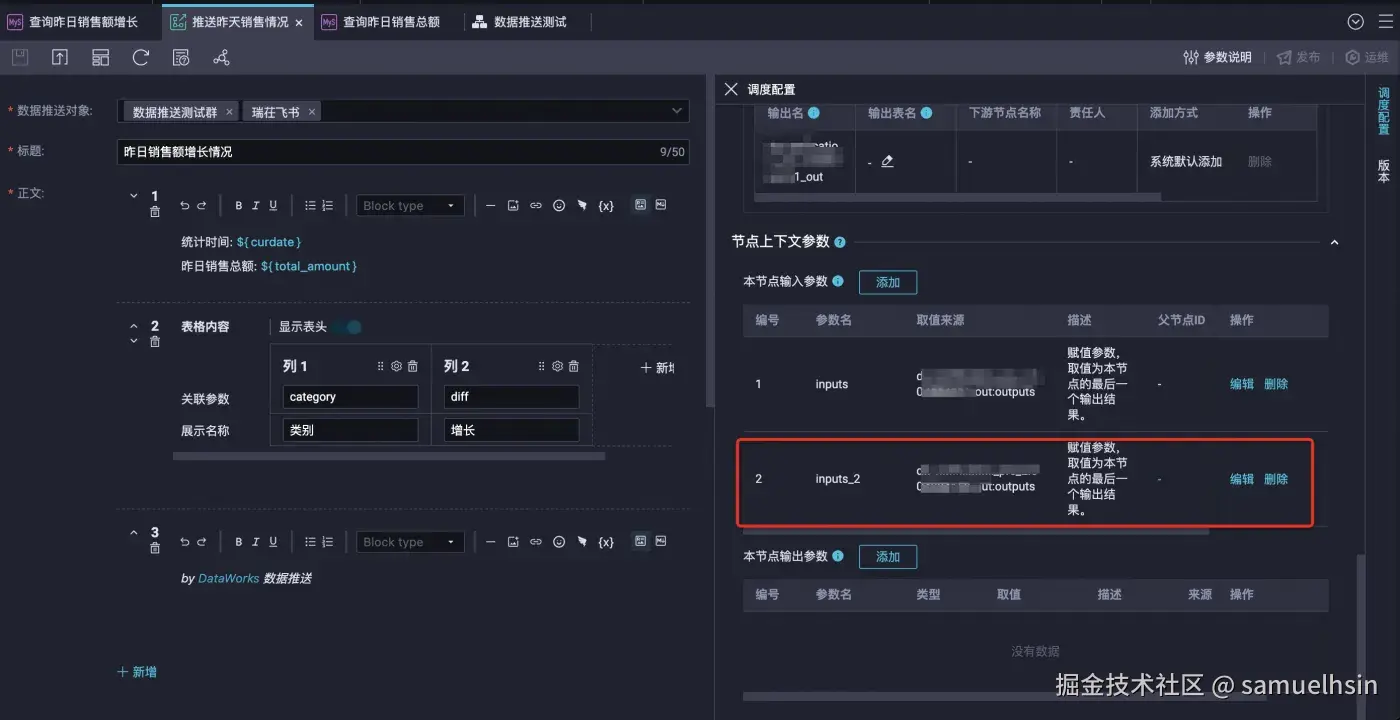Click drag handle icon of 列 2
The width and height of the screenshot is (1400, 720).
[x=541, y=367]
